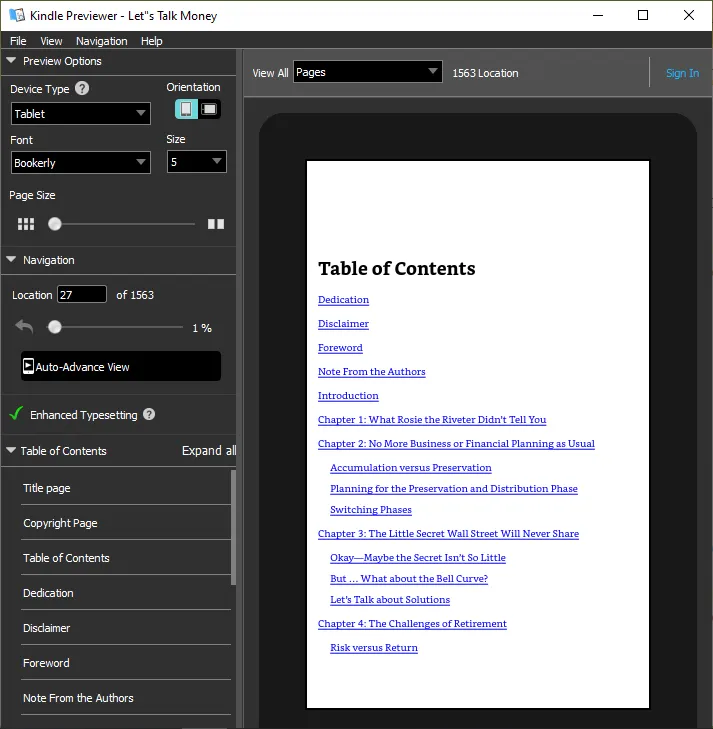Click the Enhanced Typesetting green checkmark

[16, 413]
